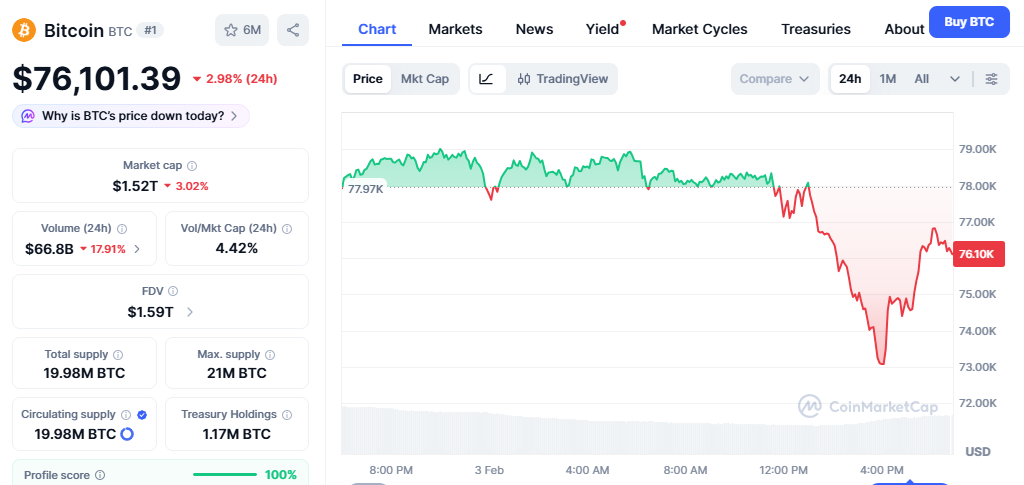
Task: Click the info icon next to Market cap
Action: [192, 166]
